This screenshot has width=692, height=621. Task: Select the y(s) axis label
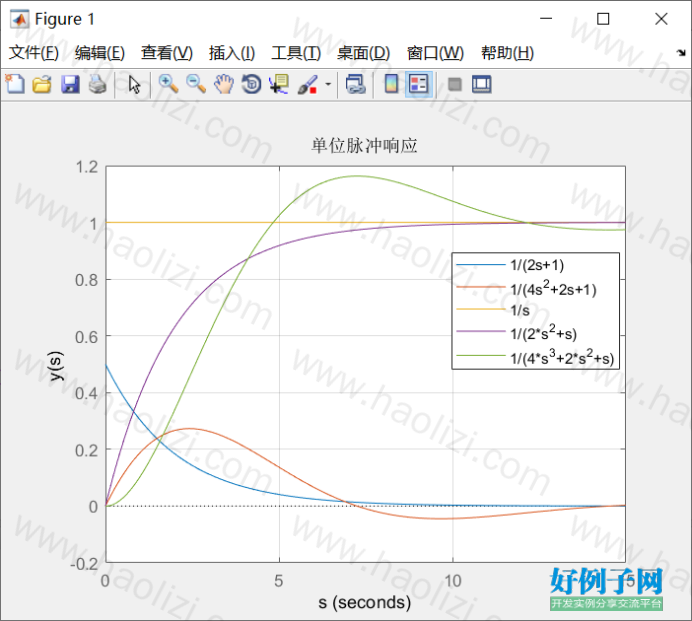pyautogui.click(x=56, y=366)
